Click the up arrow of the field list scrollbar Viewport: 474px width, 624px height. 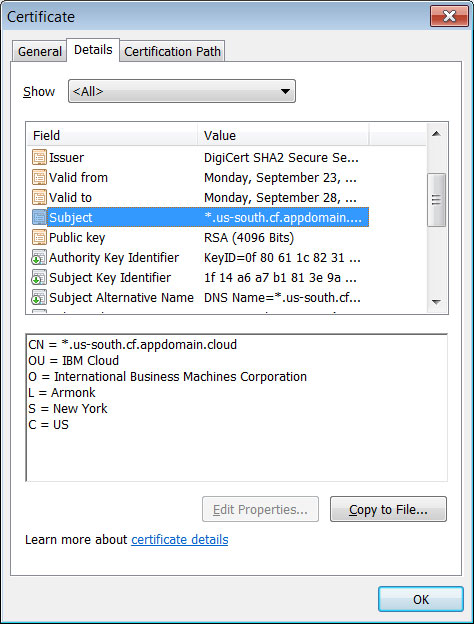pyautogui.click(x=436, y=134)
